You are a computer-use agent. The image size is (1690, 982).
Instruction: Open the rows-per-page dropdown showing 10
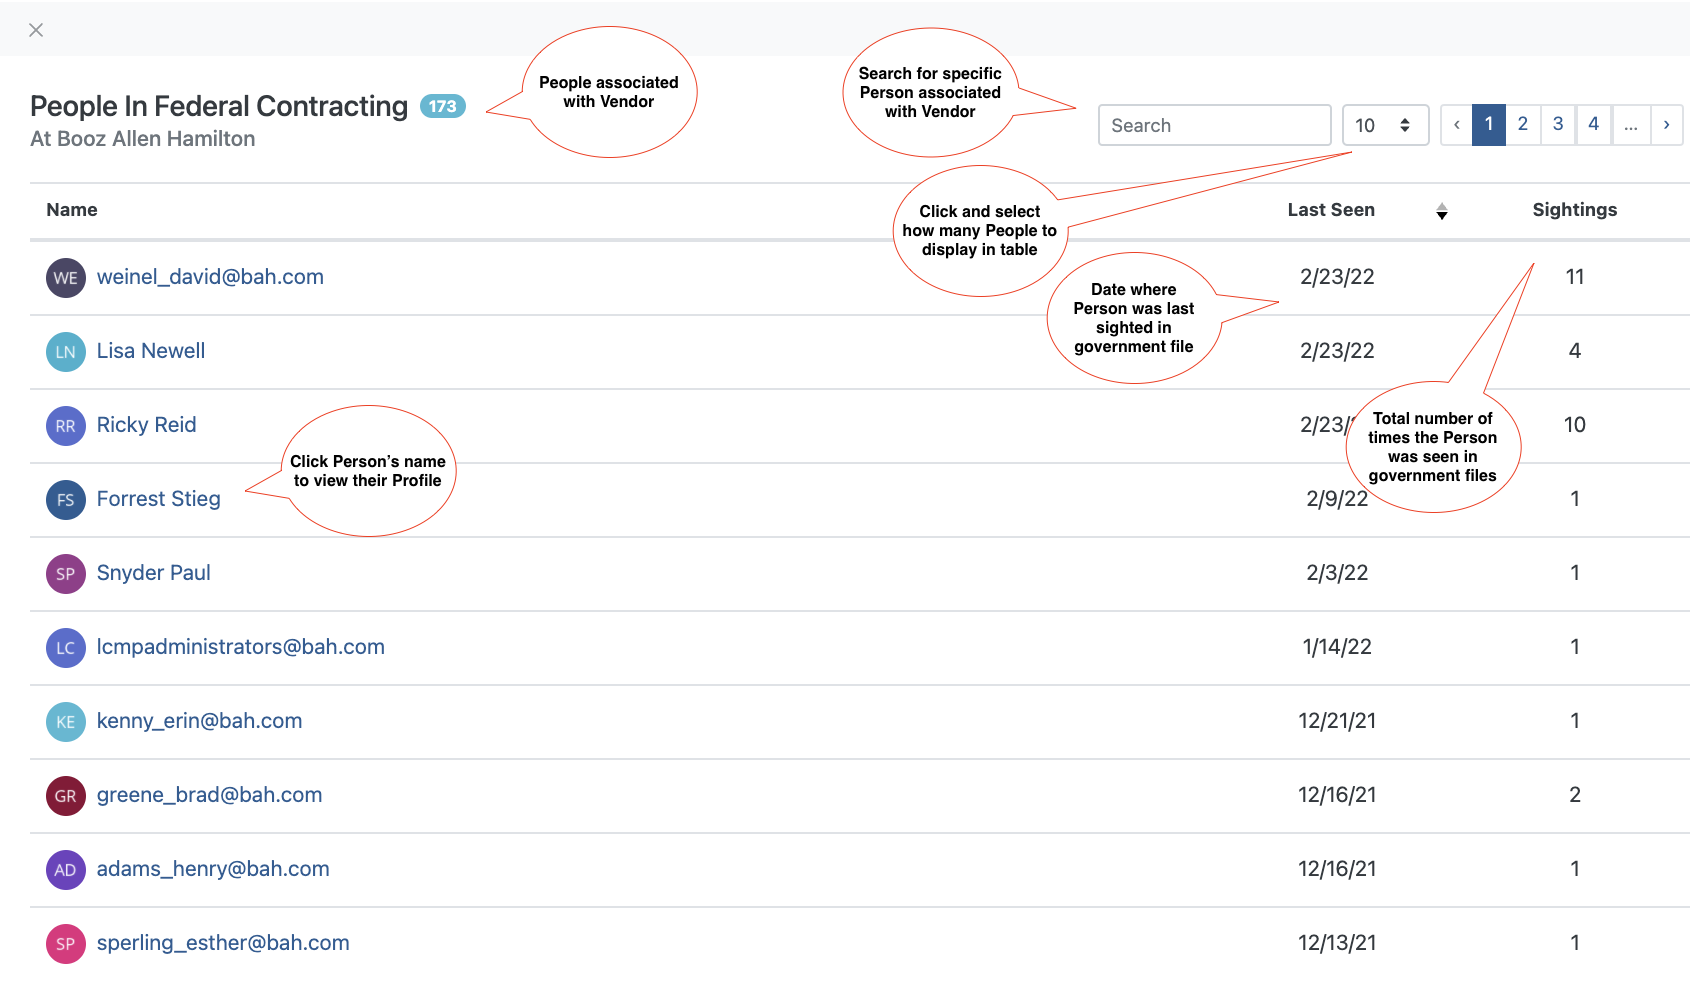tap(1385, 125)
